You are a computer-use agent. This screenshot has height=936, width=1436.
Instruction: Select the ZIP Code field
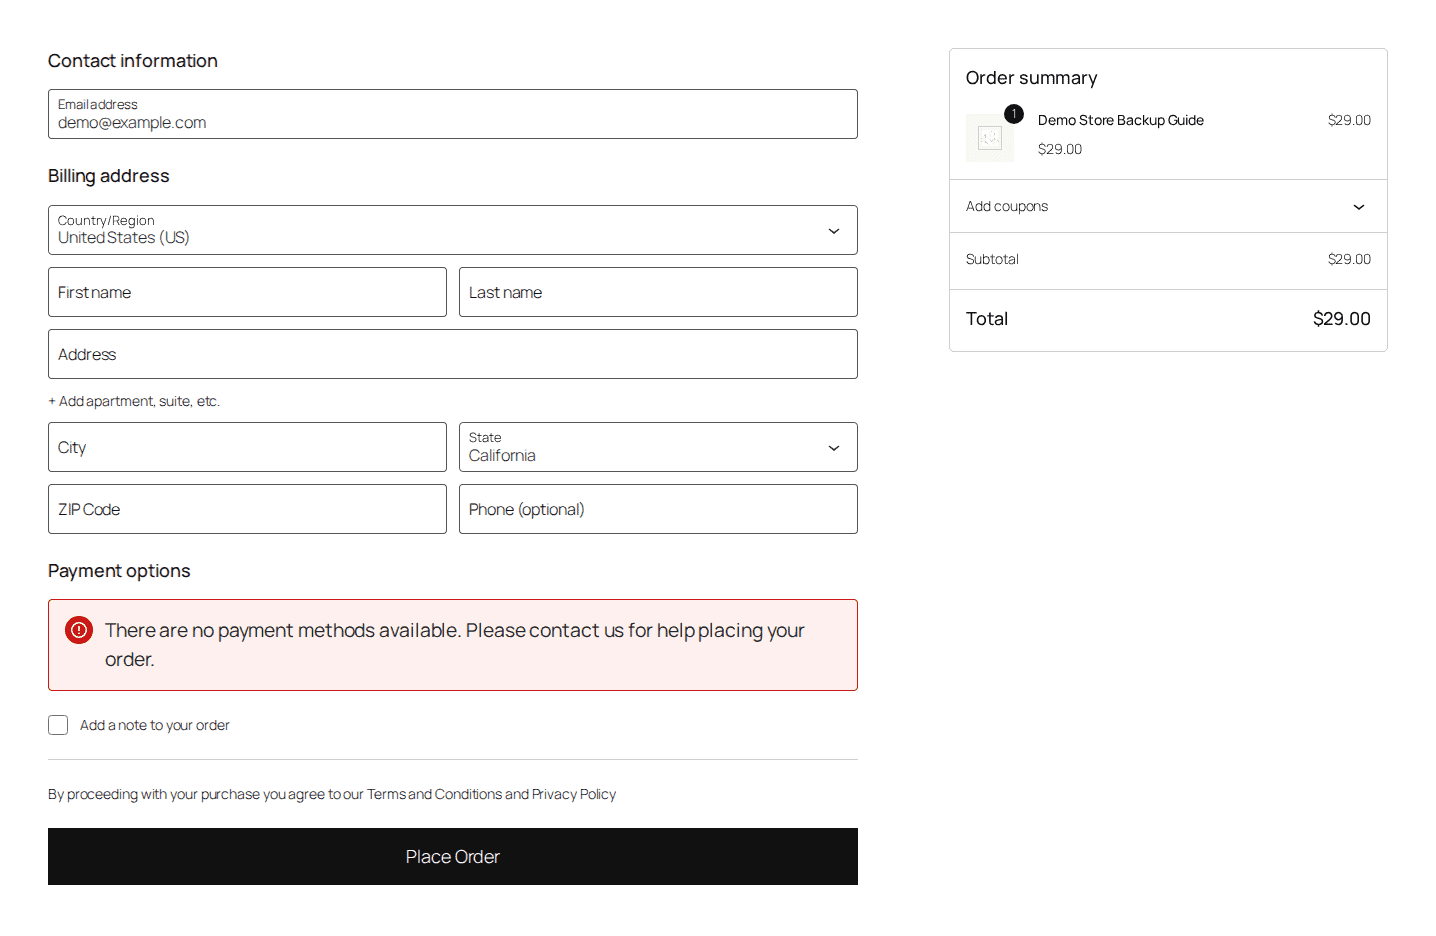(247, 509)
